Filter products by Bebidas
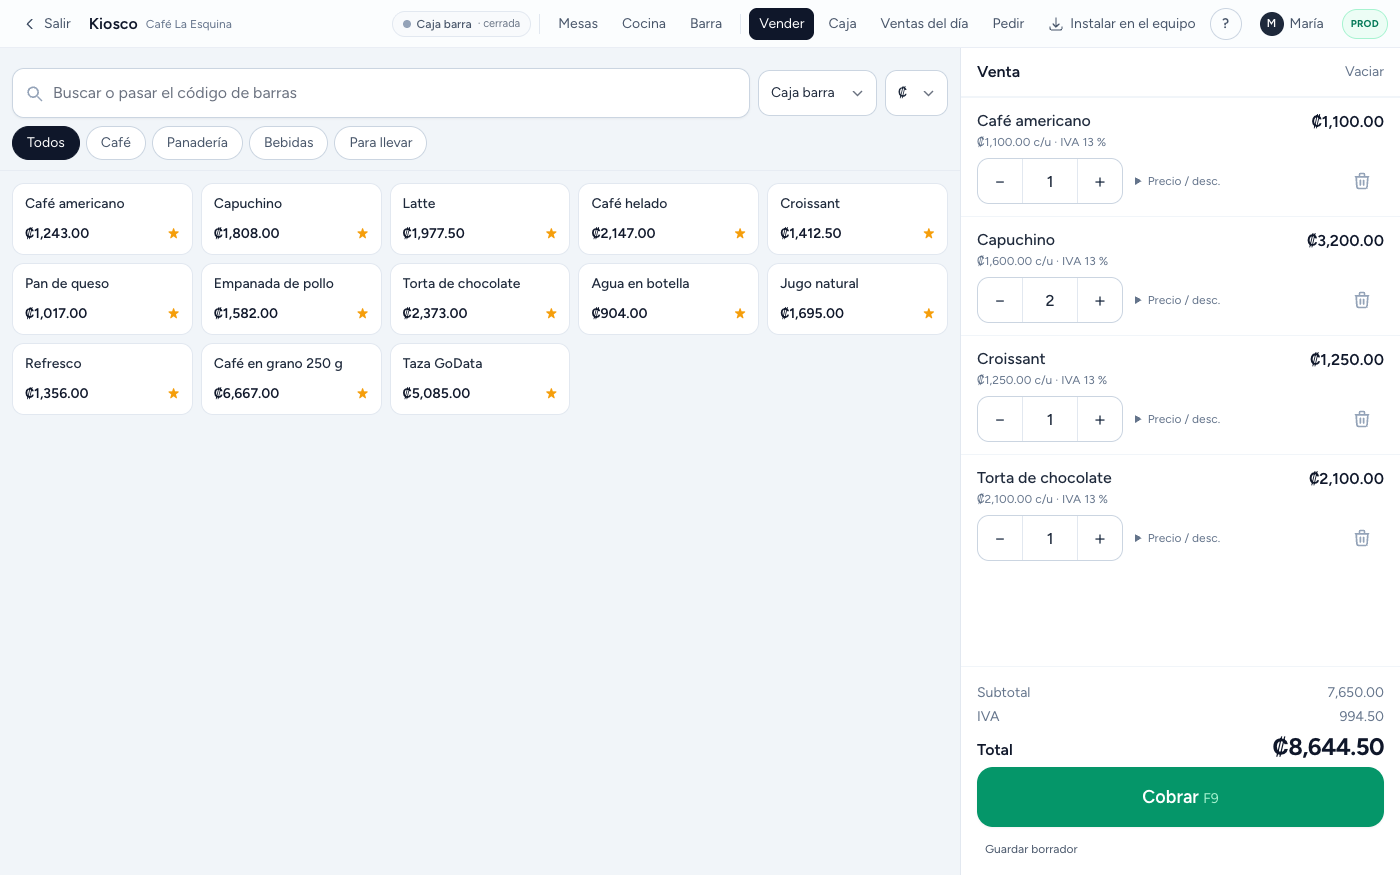The height and width of the screenshot is (875, 1400). [x=289, y=143]
